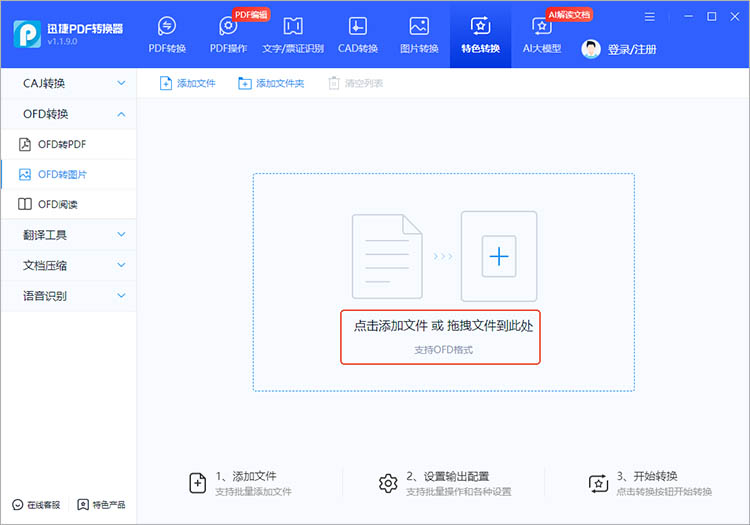This screenshot has width=750, height=525.
Task: Click the 清空列表 button text
Action: point(364,84)
